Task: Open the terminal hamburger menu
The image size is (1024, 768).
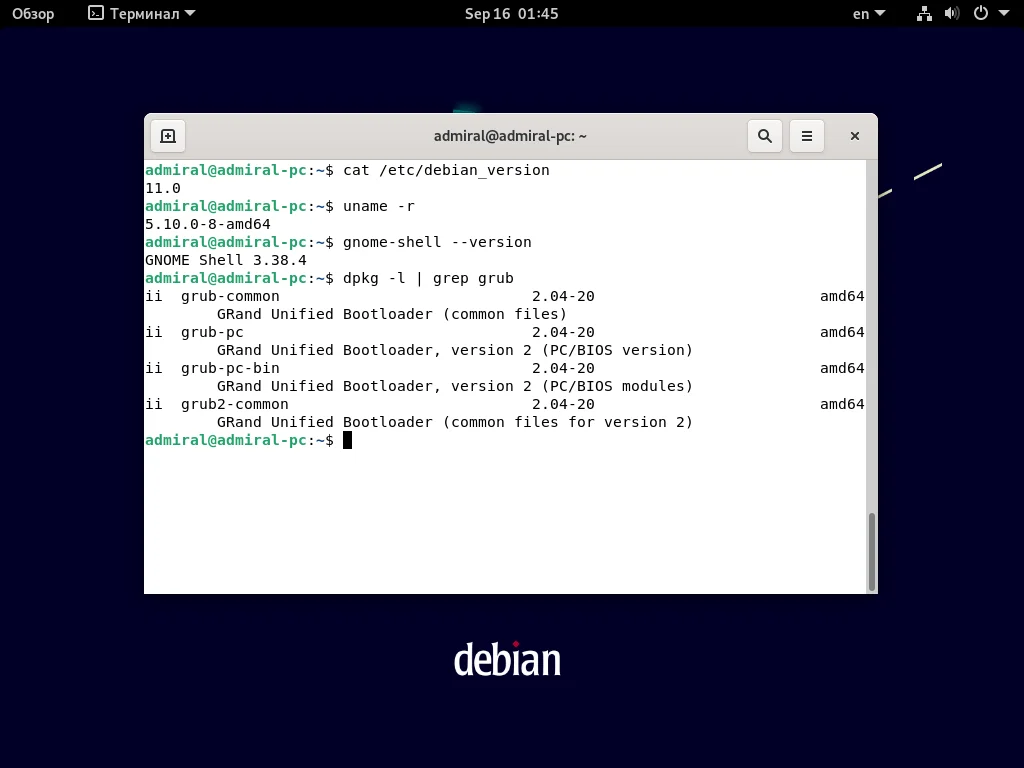Action: 807,136
